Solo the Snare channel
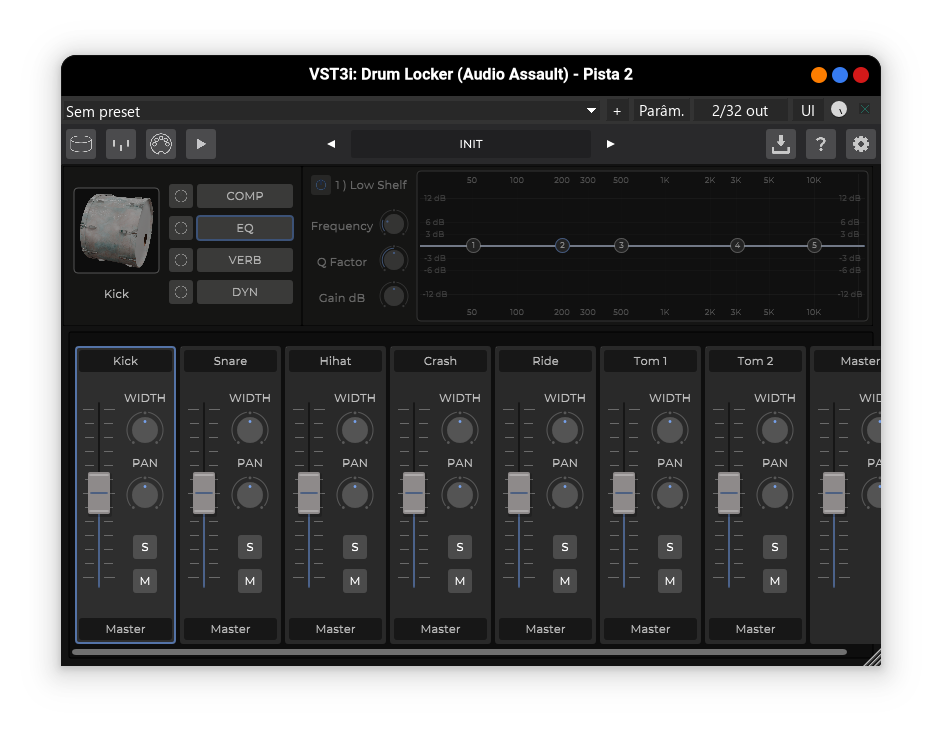 tap(249, 547)
